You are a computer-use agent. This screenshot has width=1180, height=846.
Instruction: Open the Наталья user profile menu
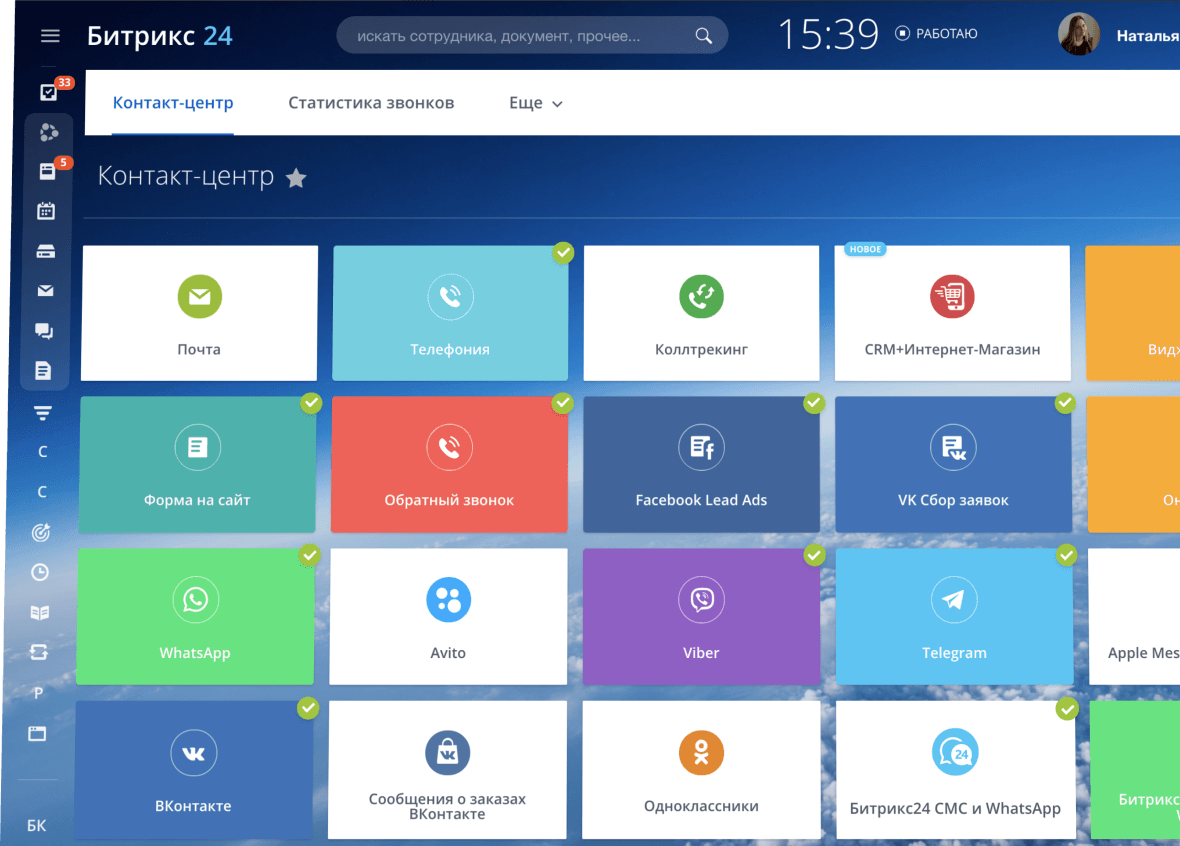[x=1118, y=36]
